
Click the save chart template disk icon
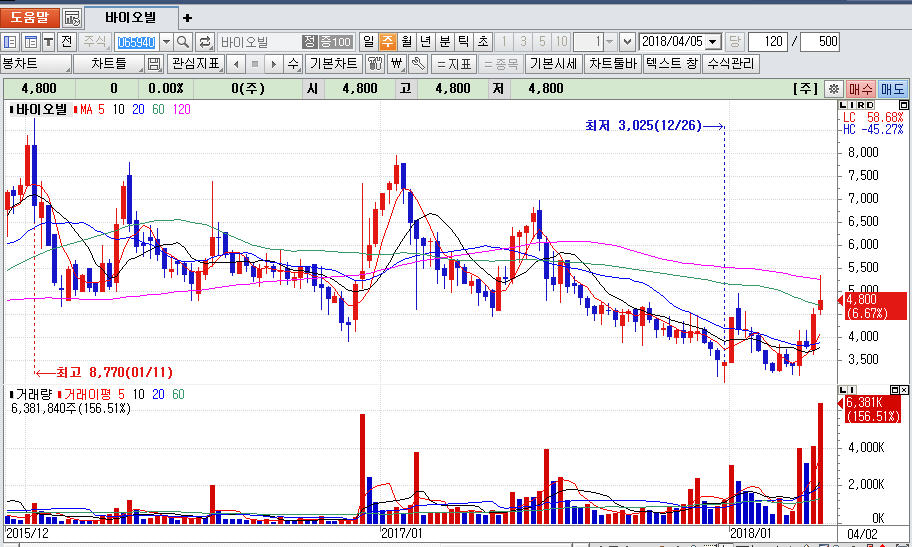tap(154, 64)
